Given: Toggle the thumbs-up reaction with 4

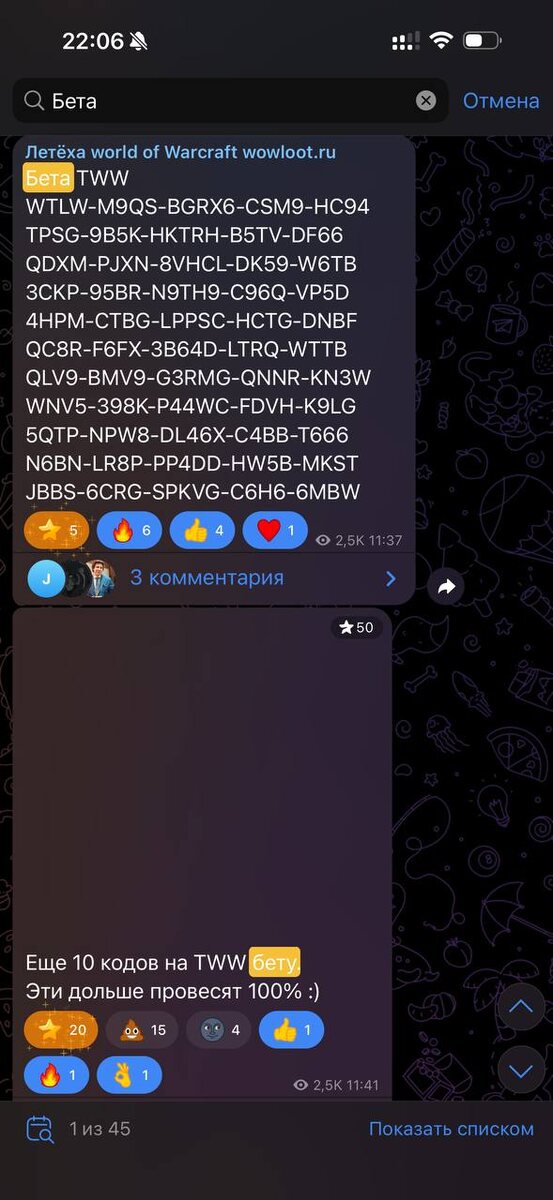Looking at the screenshot, I should coord(203,530).
